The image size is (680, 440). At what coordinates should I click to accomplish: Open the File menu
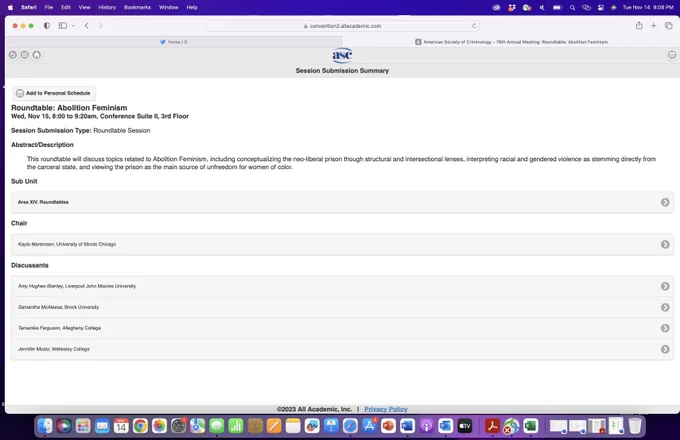tap(49, 7)
